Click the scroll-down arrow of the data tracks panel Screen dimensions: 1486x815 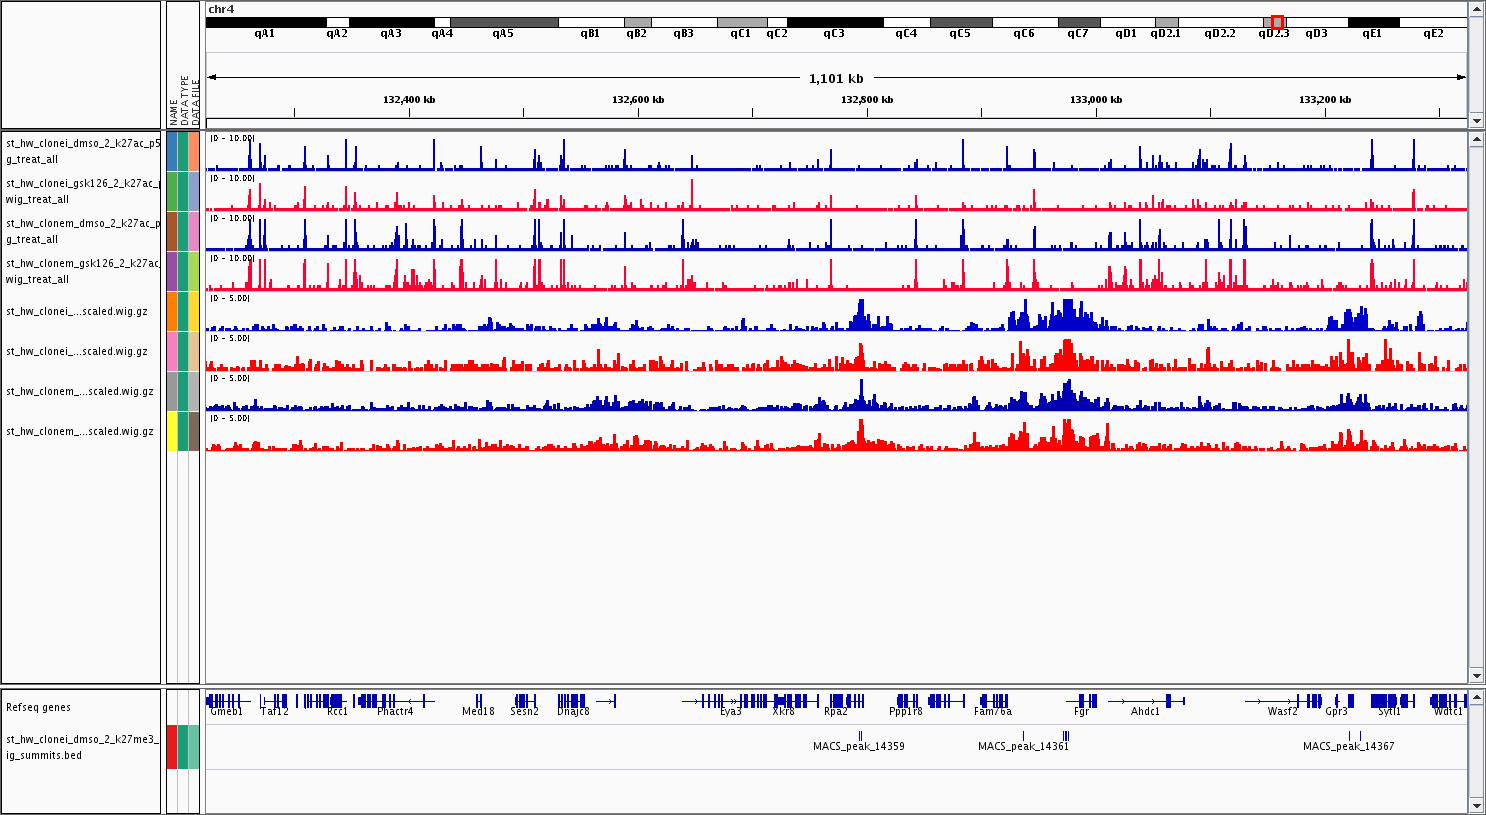(x=1476, y=676)
